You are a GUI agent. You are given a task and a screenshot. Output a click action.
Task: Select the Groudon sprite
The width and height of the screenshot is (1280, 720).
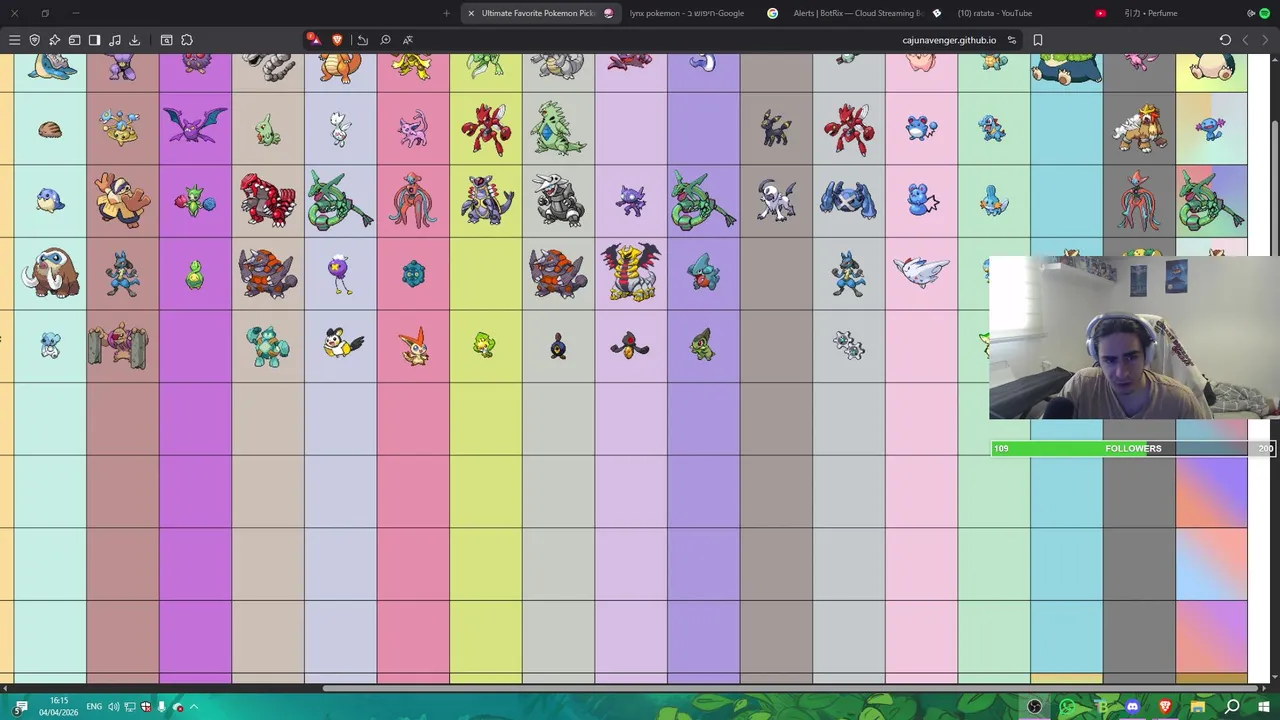click(x=267, y=200)
